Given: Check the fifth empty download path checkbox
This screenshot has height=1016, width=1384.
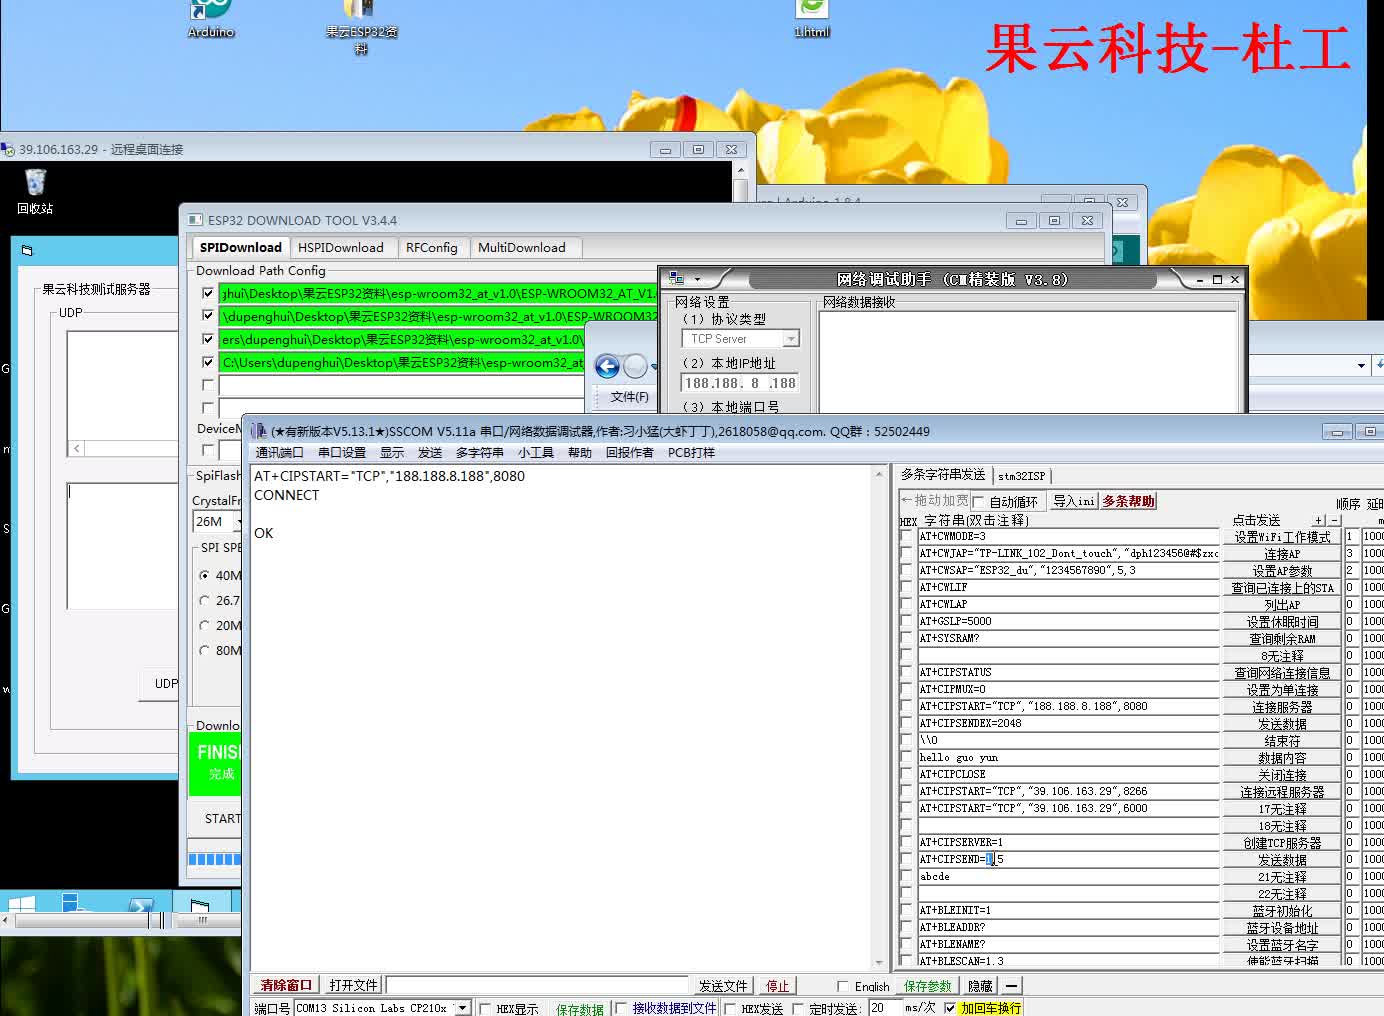Looking at the screenshot, I should (x=208, y=385).
